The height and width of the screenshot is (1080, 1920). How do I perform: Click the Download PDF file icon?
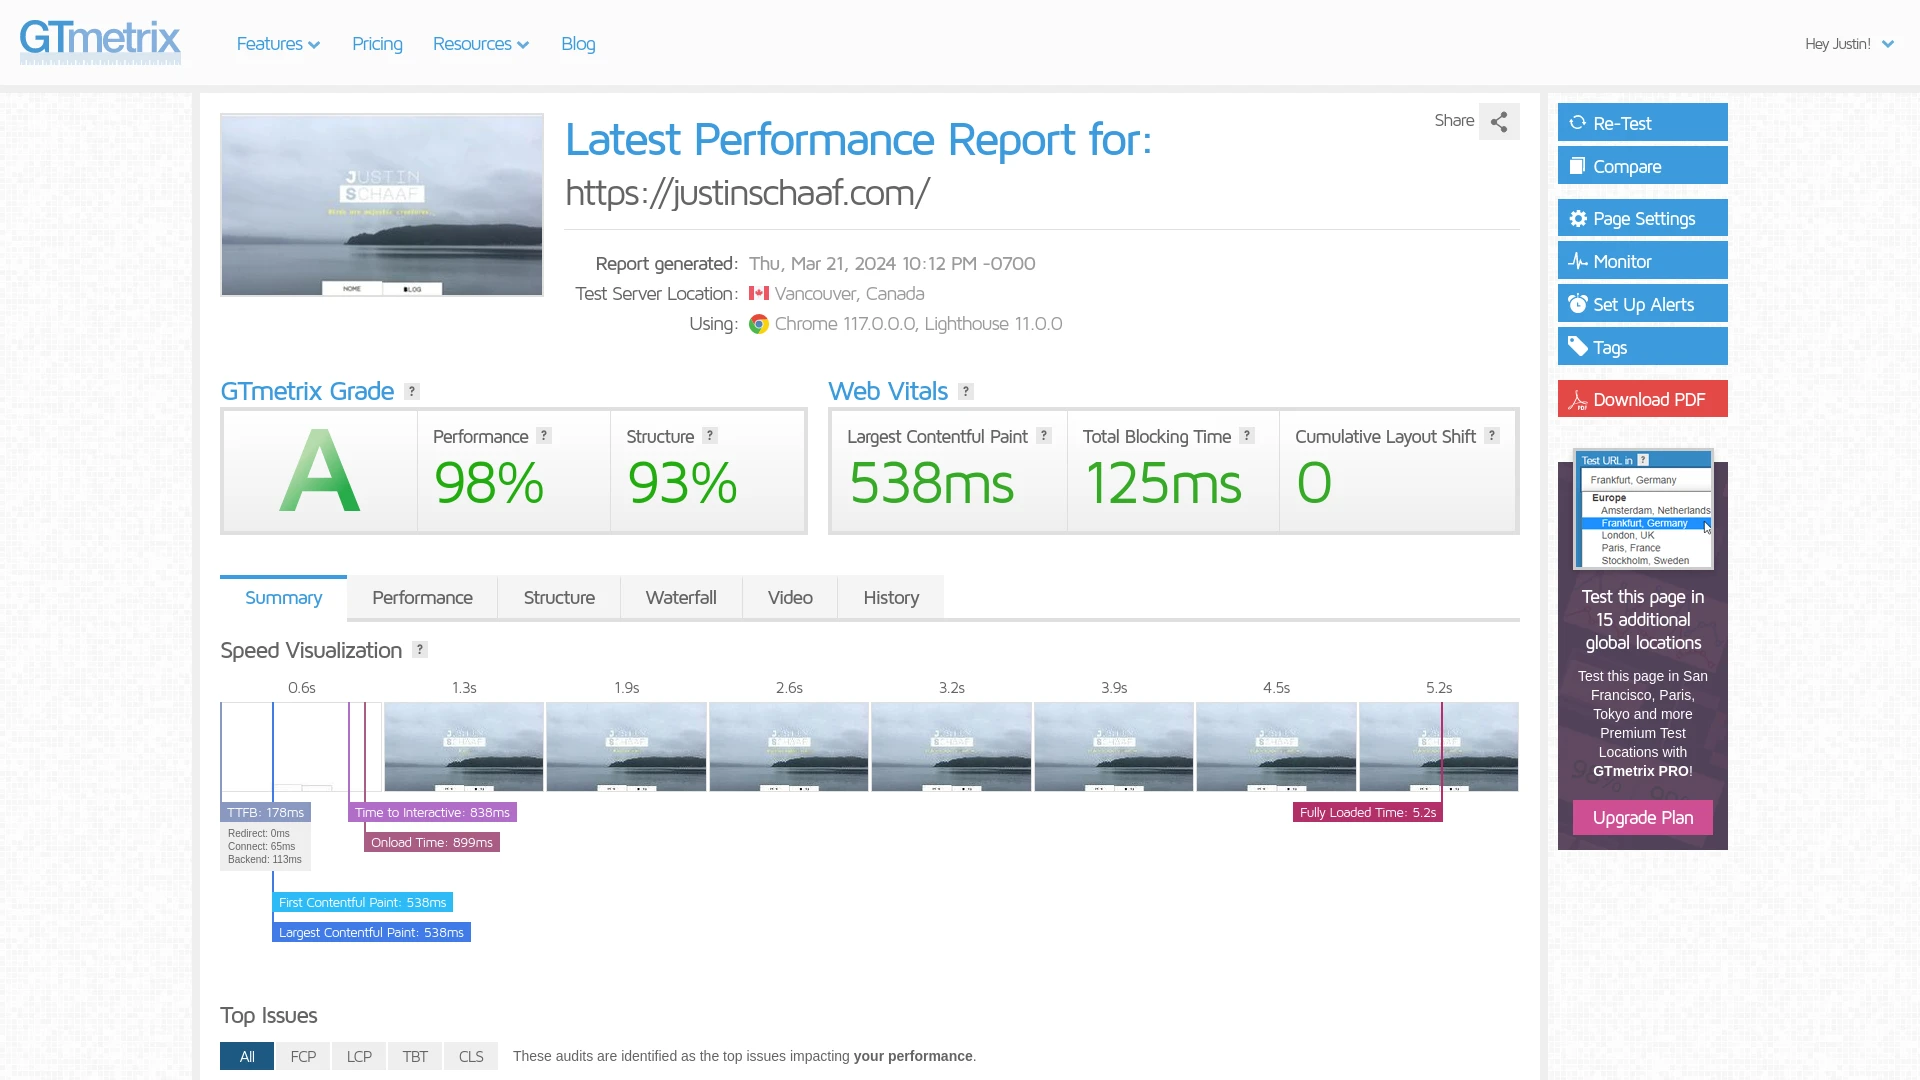1577,400
